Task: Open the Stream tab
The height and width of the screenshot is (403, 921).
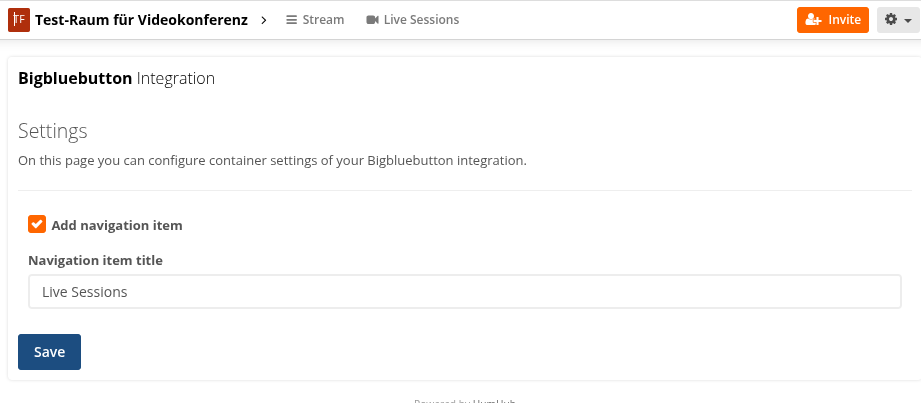Action: 315,20
